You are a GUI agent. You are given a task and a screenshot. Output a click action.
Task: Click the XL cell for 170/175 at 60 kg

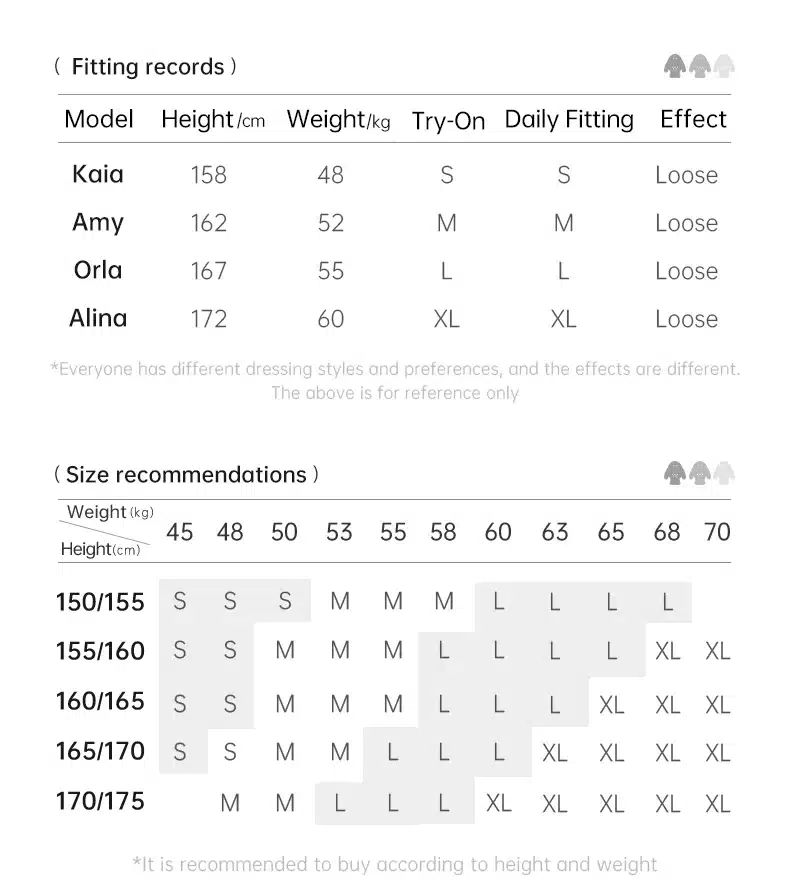498,803
